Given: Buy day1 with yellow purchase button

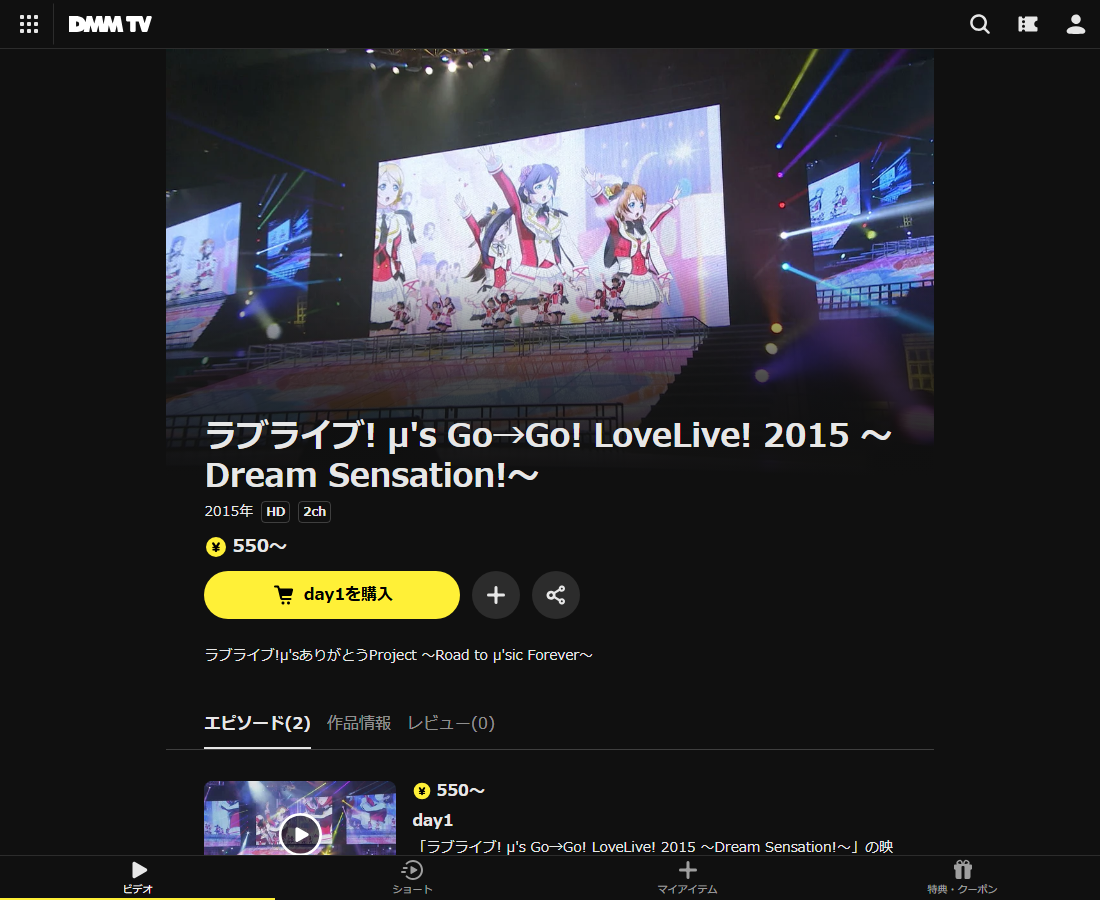Looking at the screenshot, I should coord(332,595).
